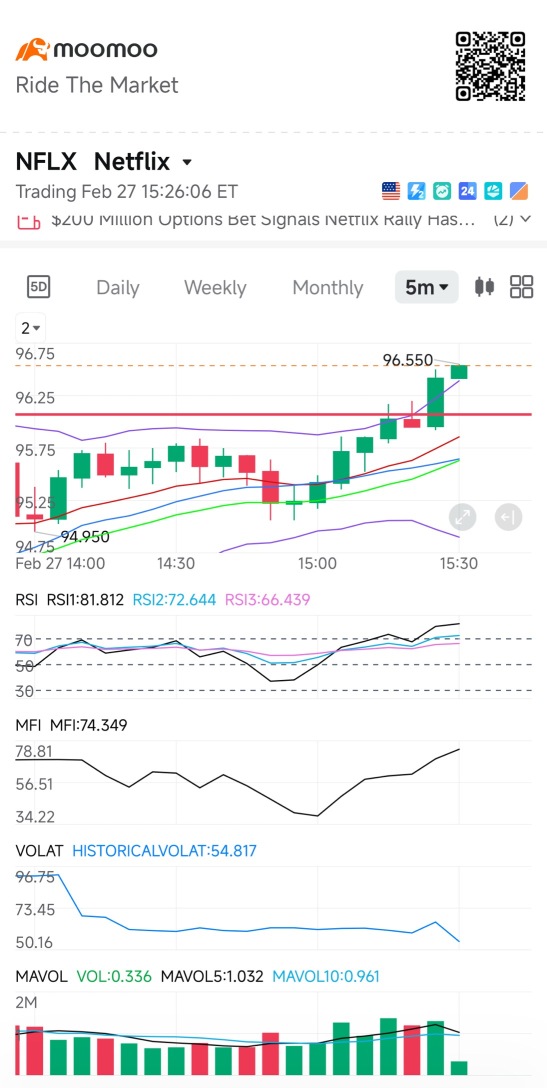547x1088 pixels.
Task: Tap the moomoo bull logo
Action: click(x=33, y=50)
